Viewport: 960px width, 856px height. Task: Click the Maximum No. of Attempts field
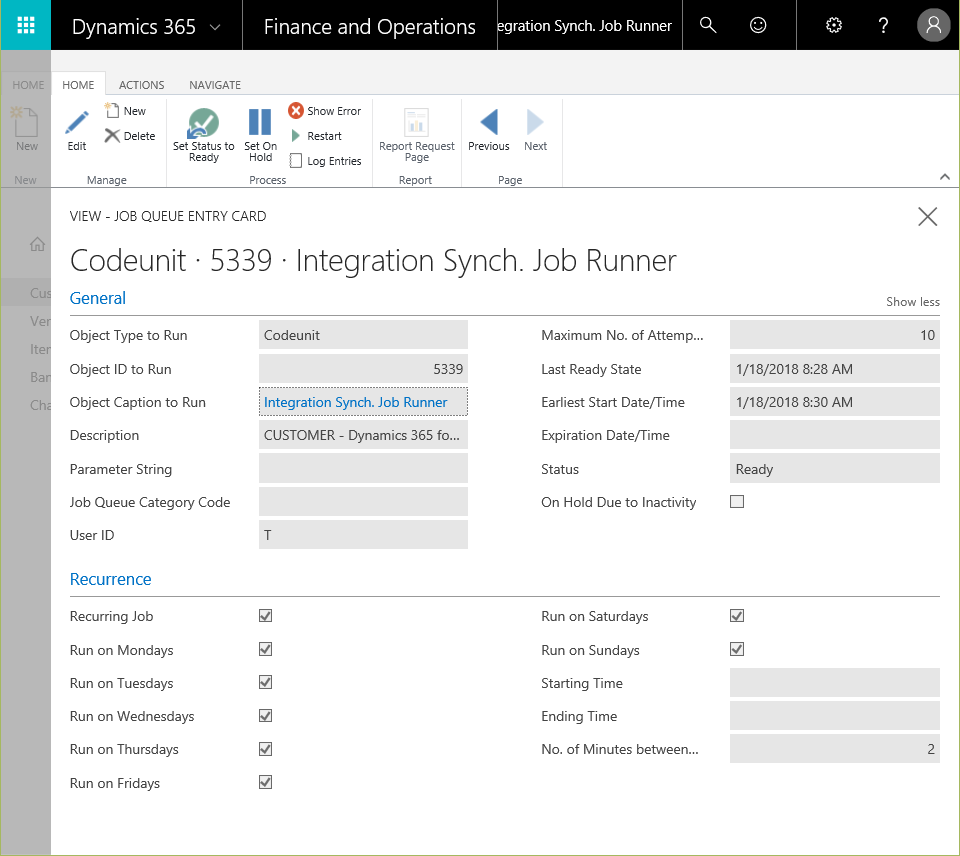(x=834, y=335)
